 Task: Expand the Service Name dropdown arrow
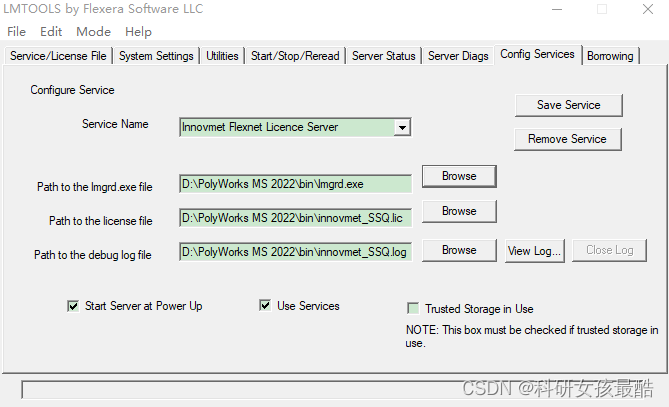point(402,128)
